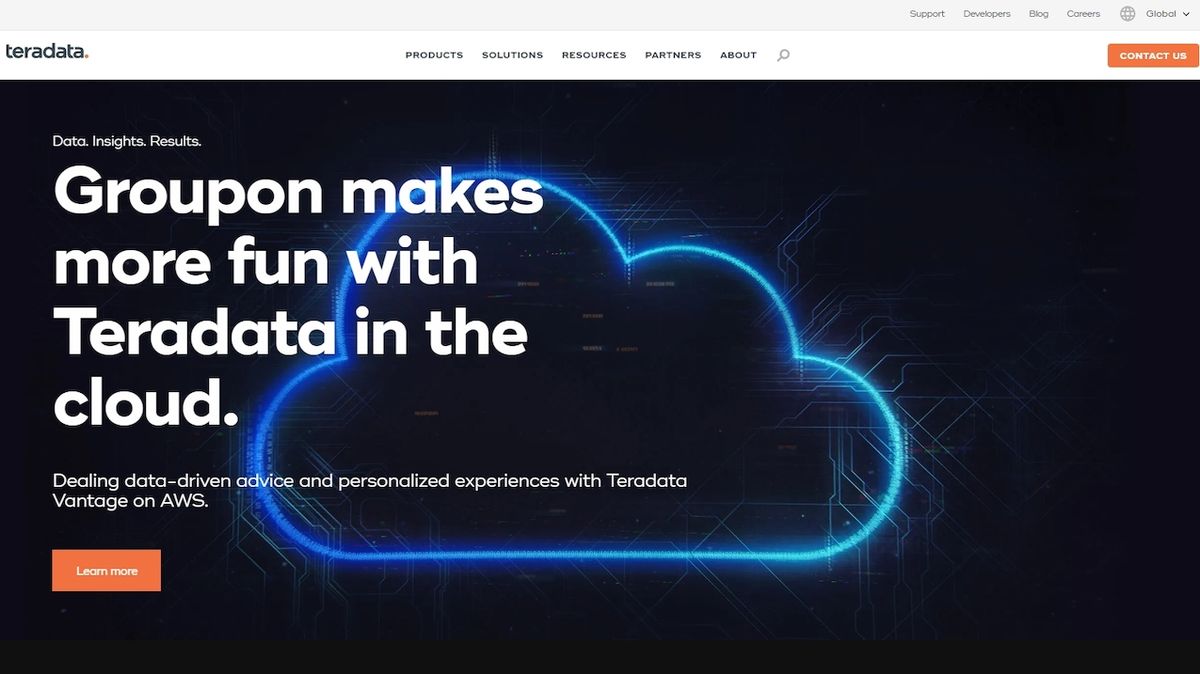This screenshot has height=674, width=1200.
Task: Click the "Groupon makes more fun" headline
Action: pyautogui.click(x=298, y=297)
